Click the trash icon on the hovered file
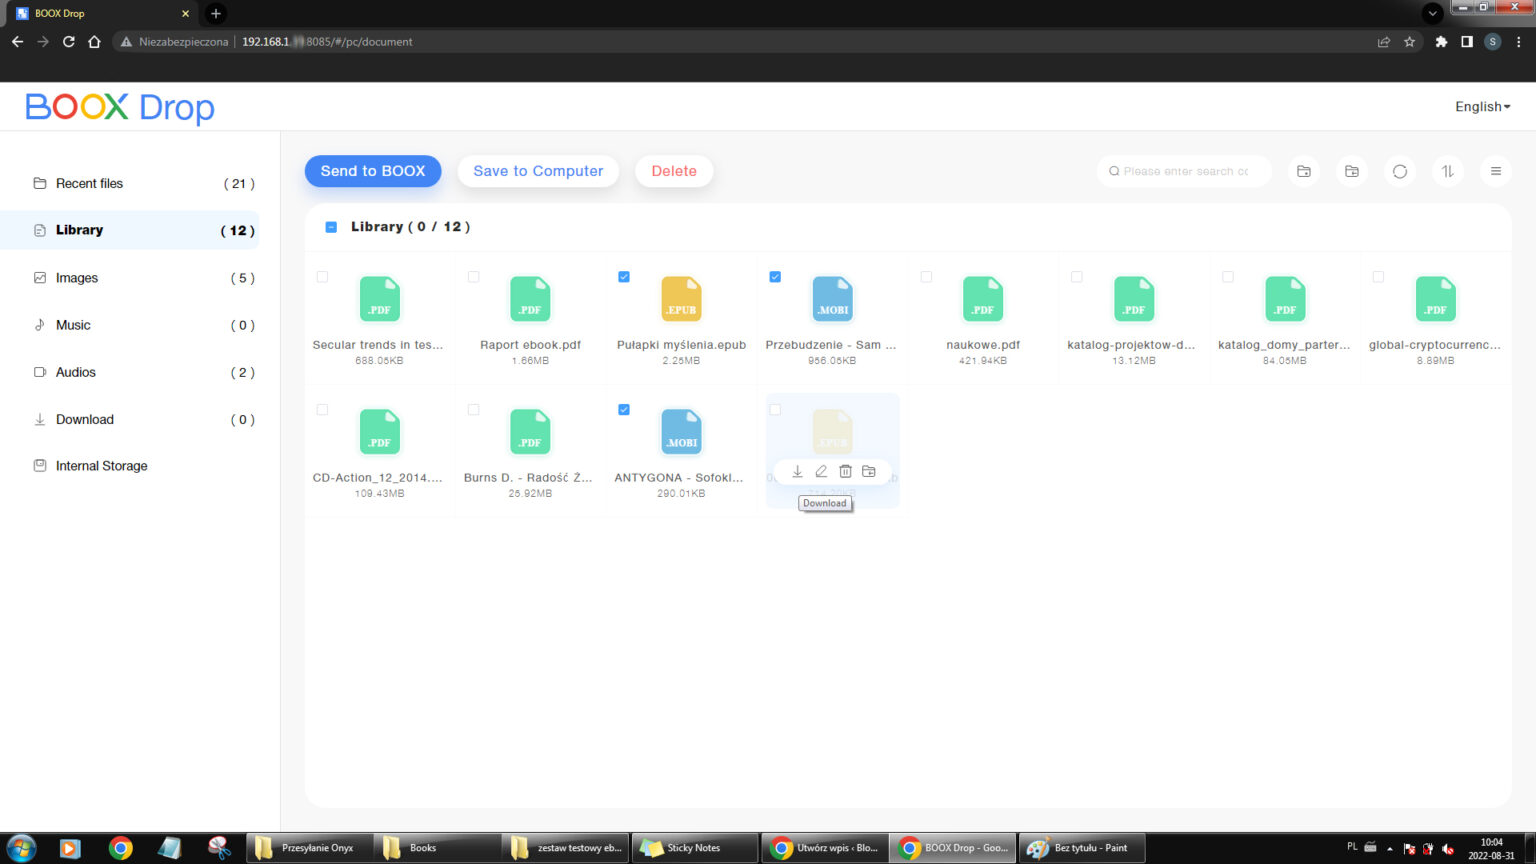 [x=845, y=471]
